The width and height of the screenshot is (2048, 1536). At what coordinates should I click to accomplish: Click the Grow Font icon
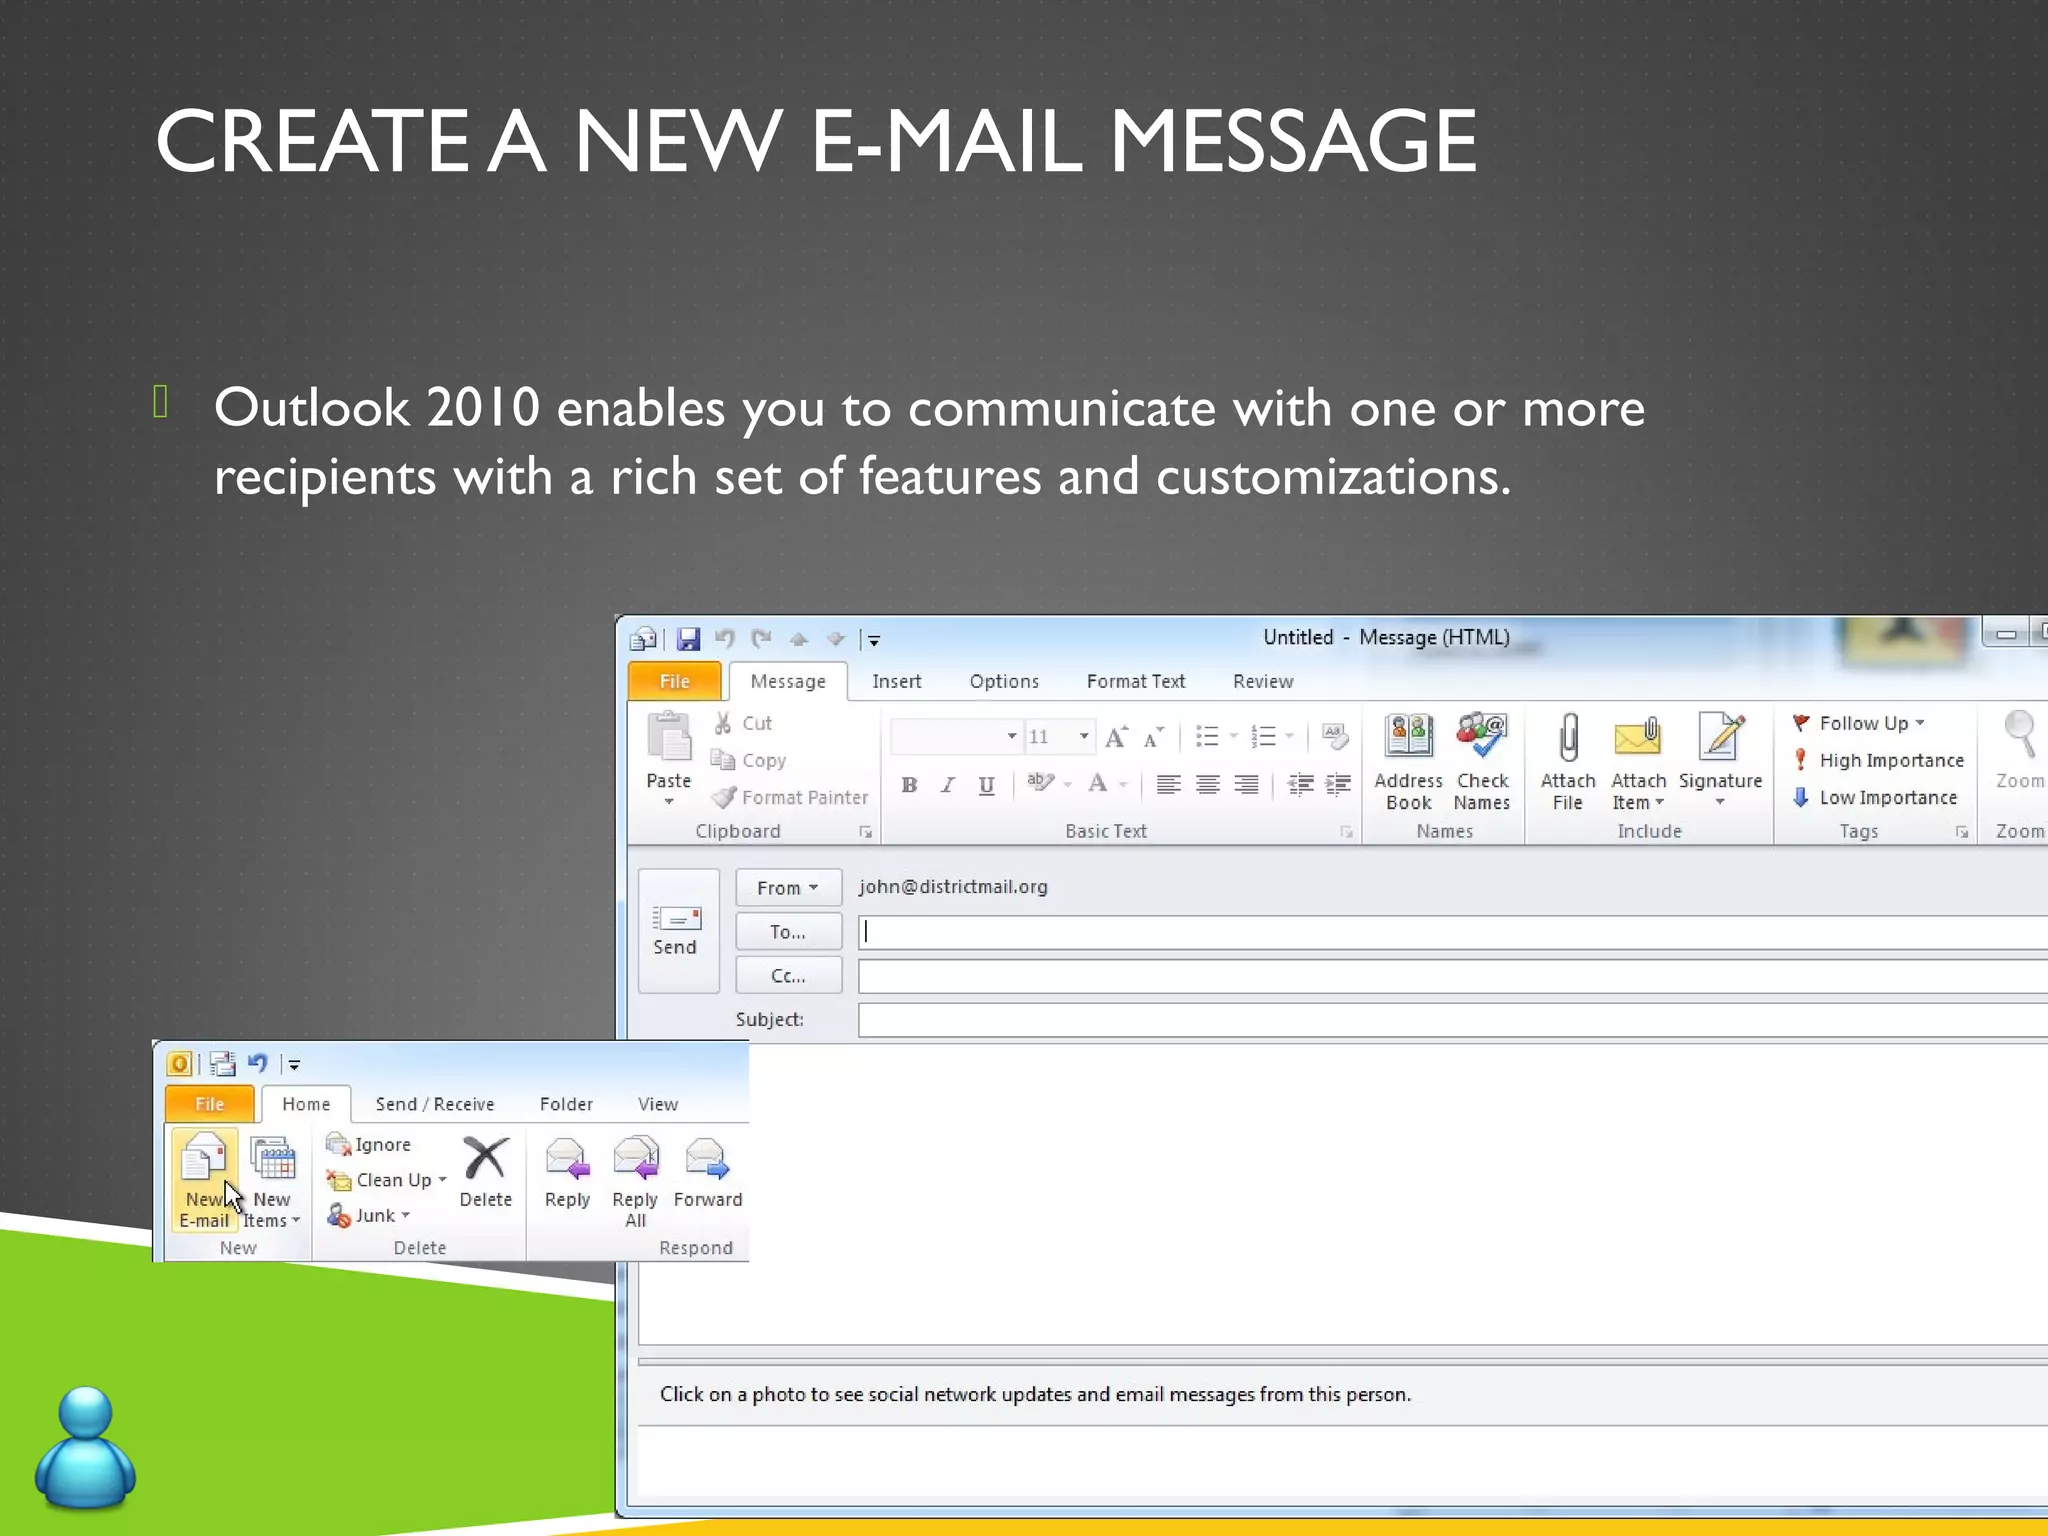tap(1116, 737)
